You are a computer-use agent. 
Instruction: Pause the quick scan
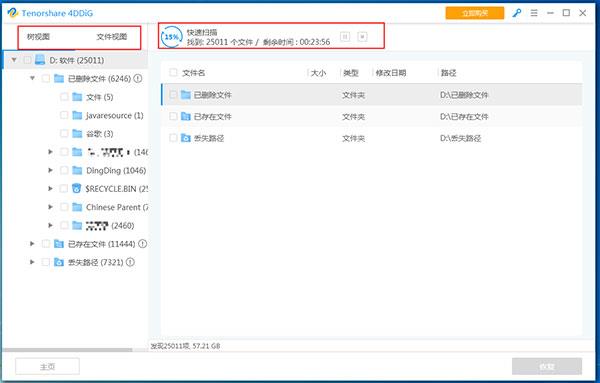click(x=345, y=37)
